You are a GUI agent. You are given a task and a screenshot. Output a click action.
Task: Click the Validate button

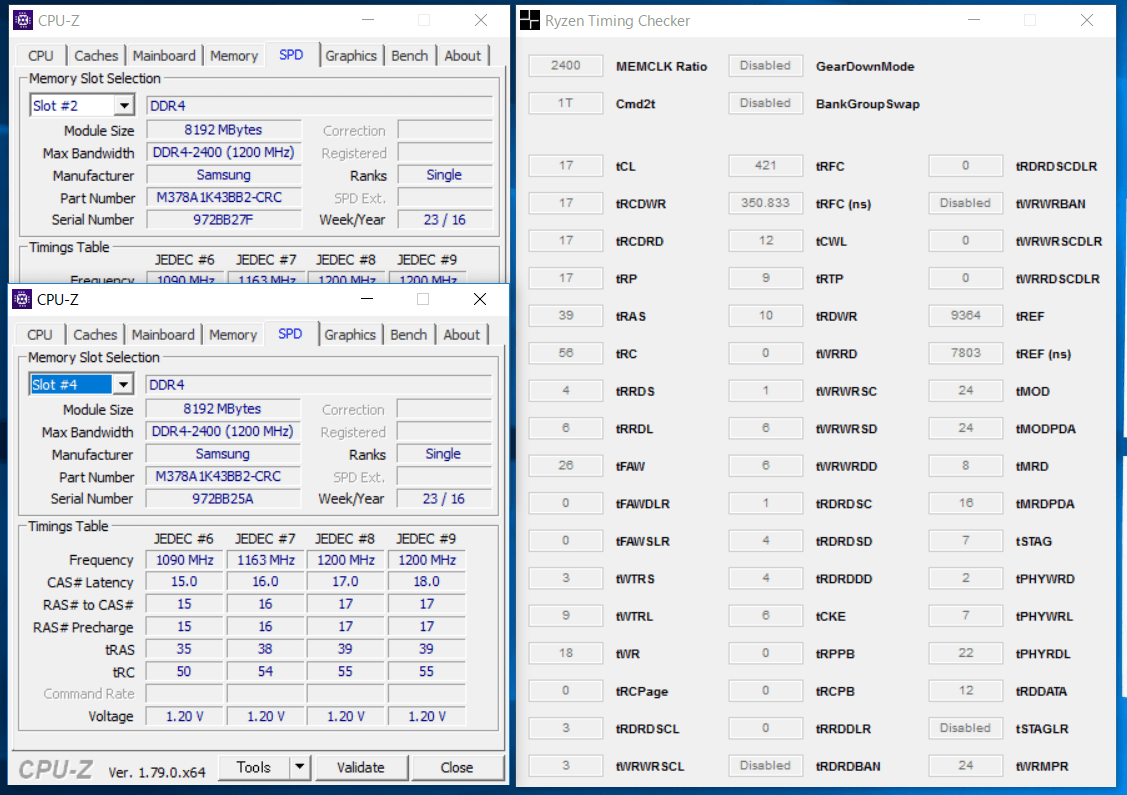pyautogui.click(x=361, y=767)
